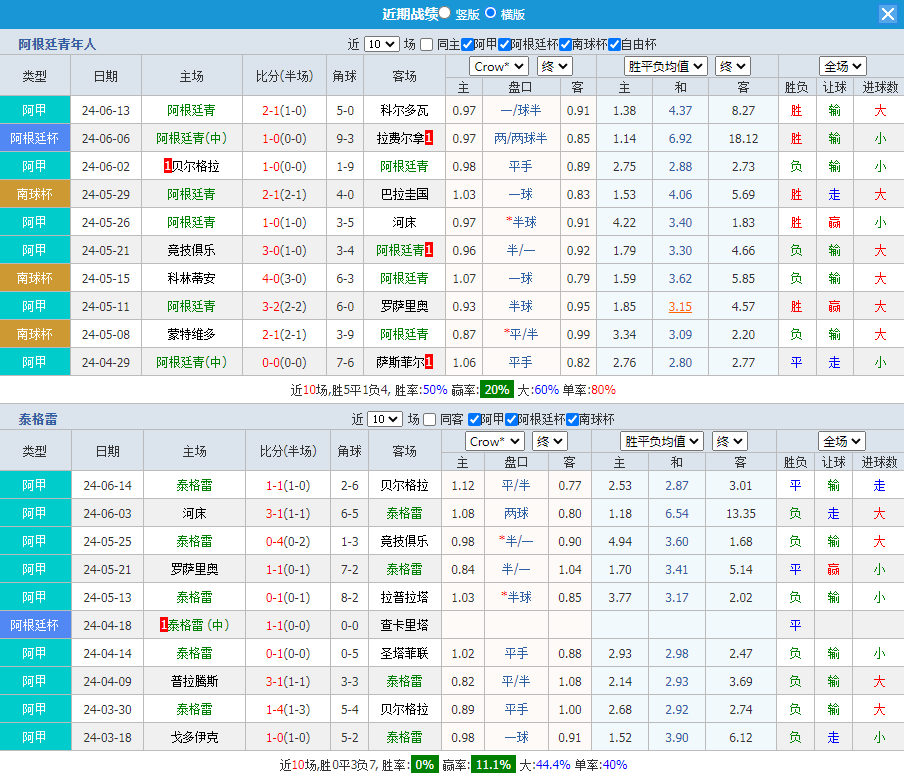Uncheck the 自由杯 league filter checkbox
The height and width of the screenshot is (776, 904).
[x=614, y=44]
